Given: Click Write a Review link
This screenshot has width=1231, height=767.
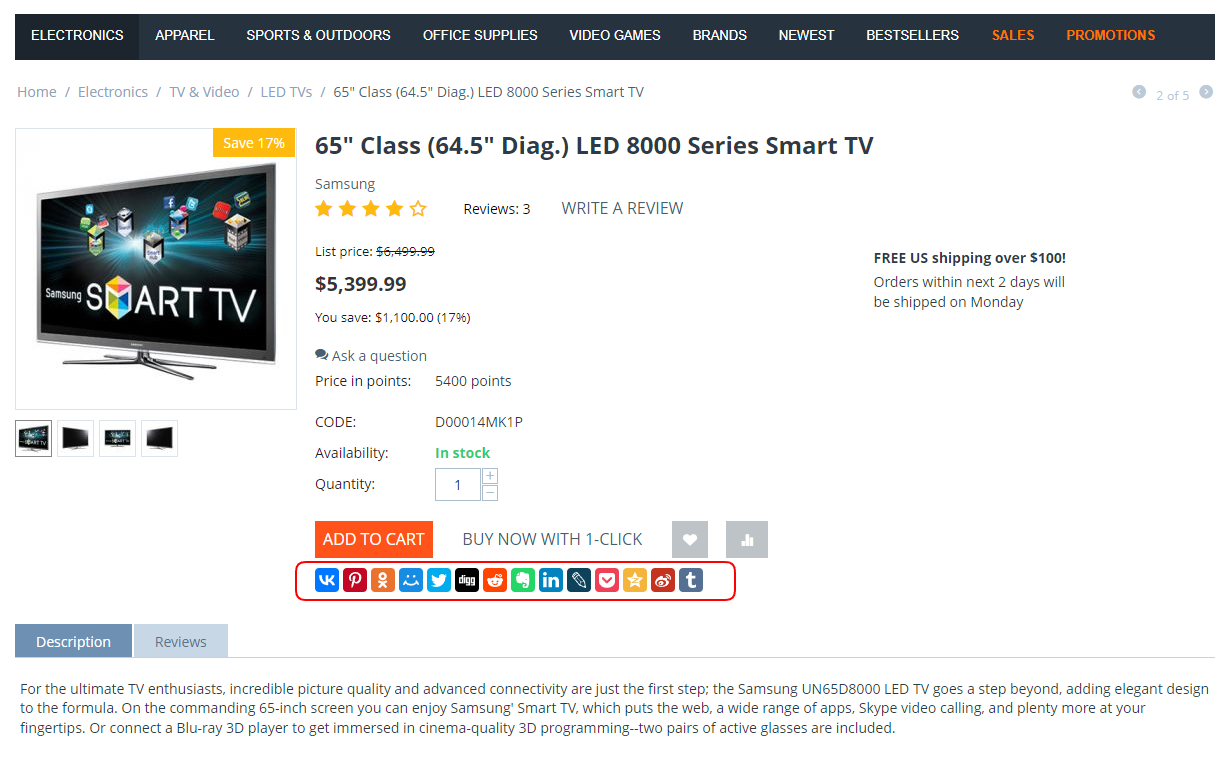Looking at the screenshot, I should coord(622,208).
